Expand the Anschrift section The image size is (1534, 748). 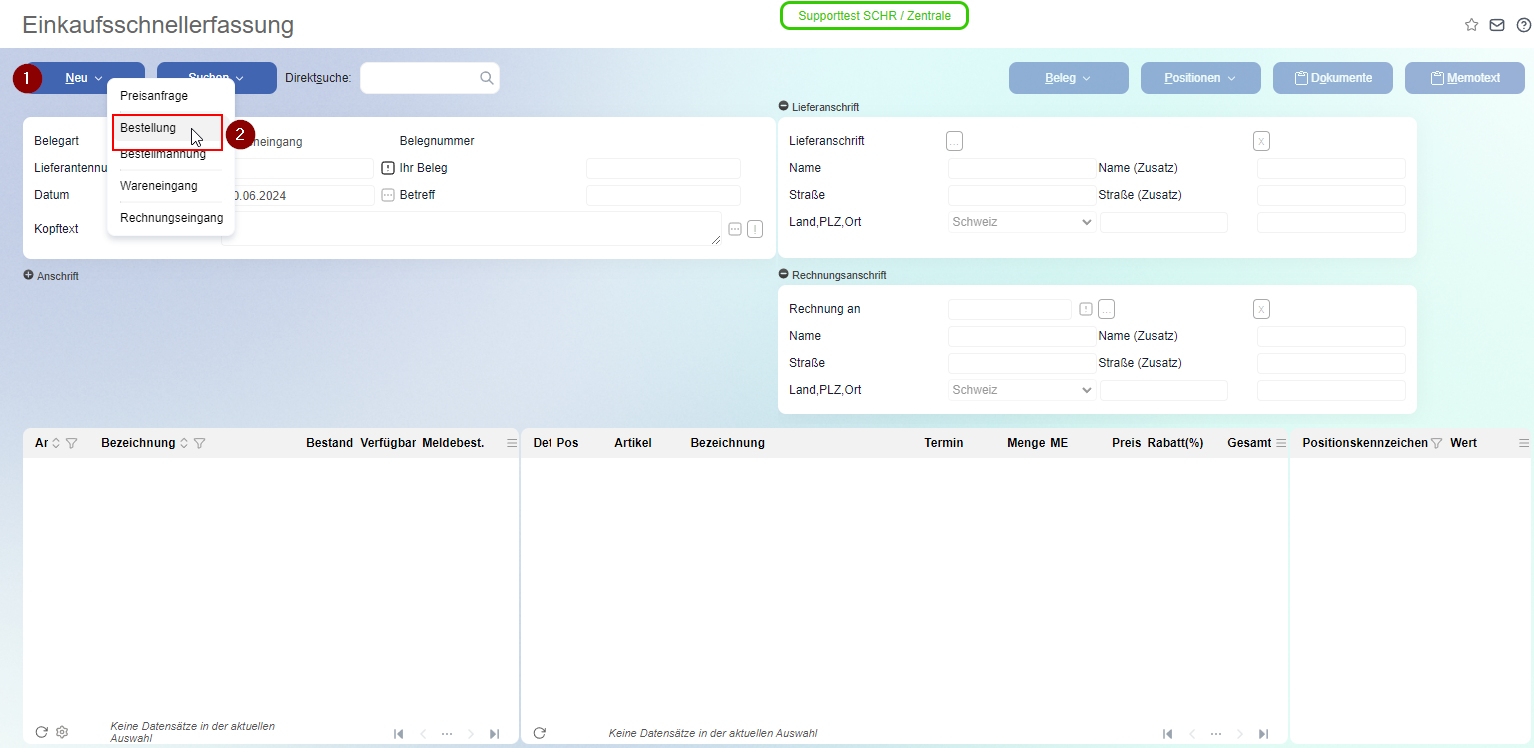[x=29, y=275]
